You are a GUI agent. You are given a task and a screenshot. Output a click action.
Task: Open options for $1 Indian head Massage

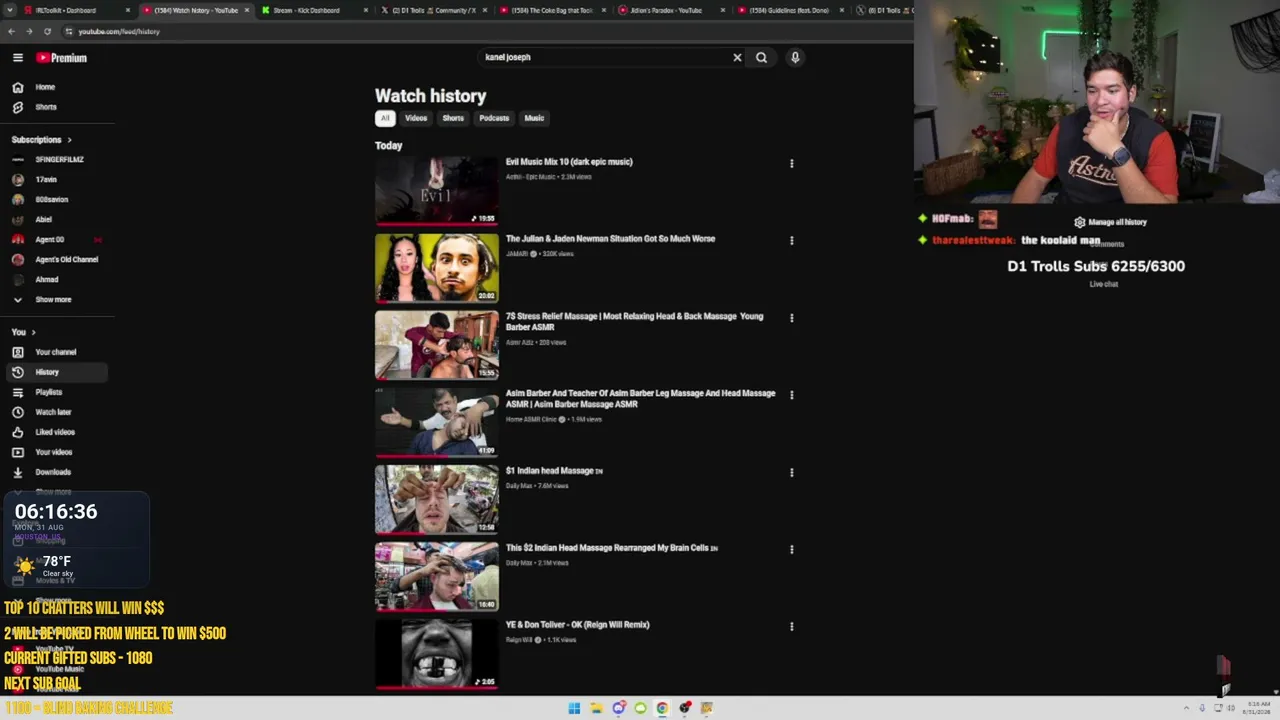tap(791, 472)
